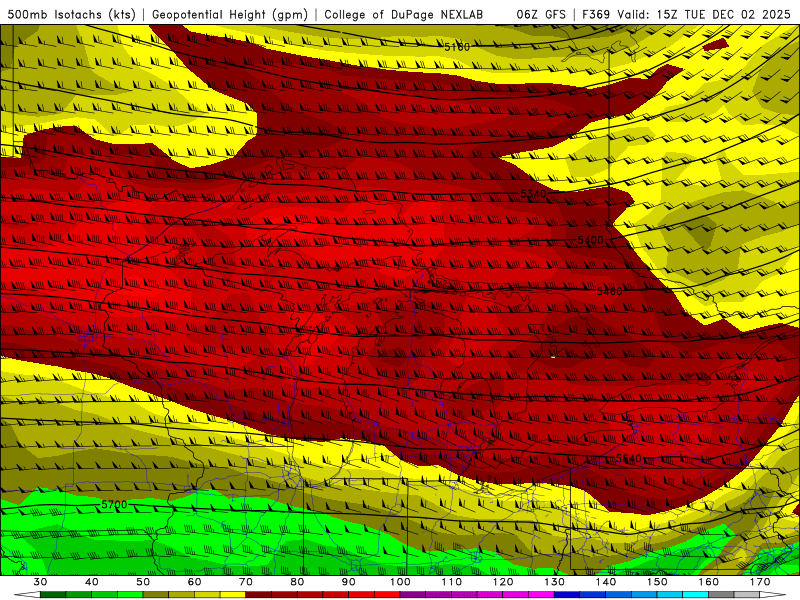The width and height of the screenshot is (800, 600).
Task: Click the "15Z TUE DEC 02 2025" valid time
Action: 723,15
